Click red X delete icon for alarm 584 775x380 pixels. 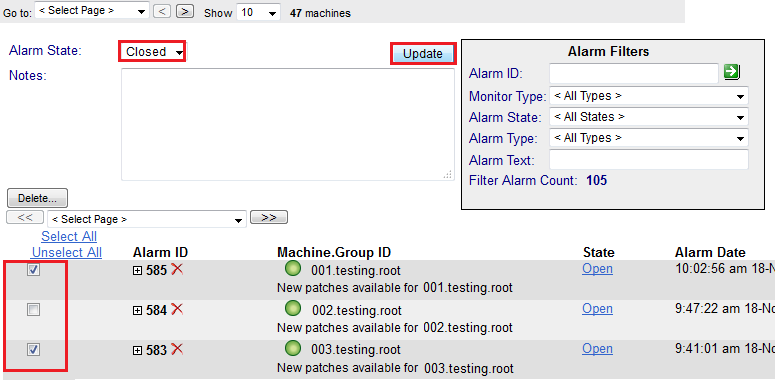click(176, 309)
